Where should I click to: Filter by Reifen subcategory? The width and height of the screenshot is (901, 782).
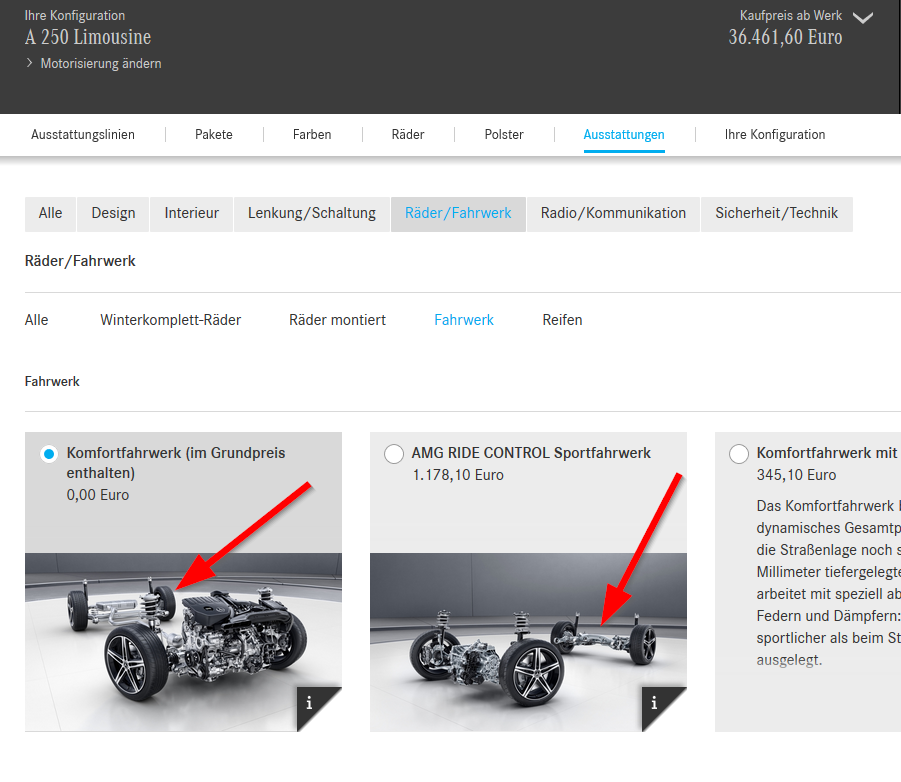(562, 320)
